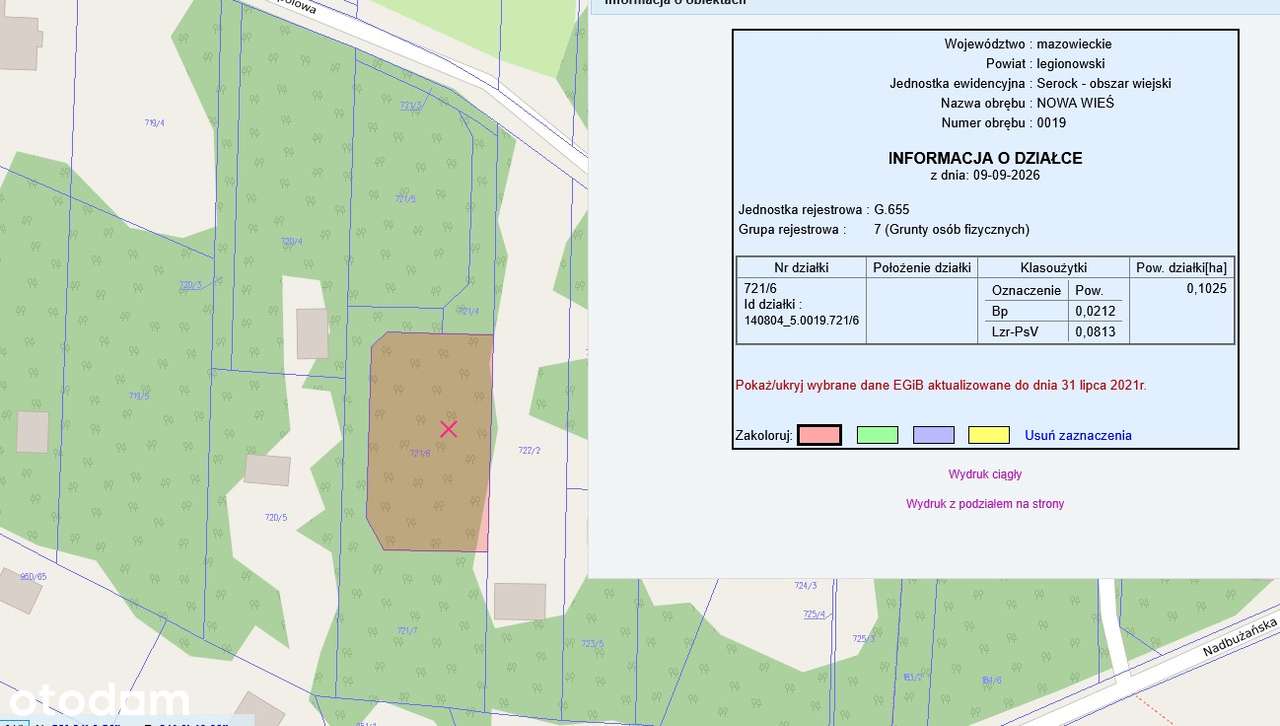
Task: Select parcel 720/5 on the map
Action: (x=275, y=517)
